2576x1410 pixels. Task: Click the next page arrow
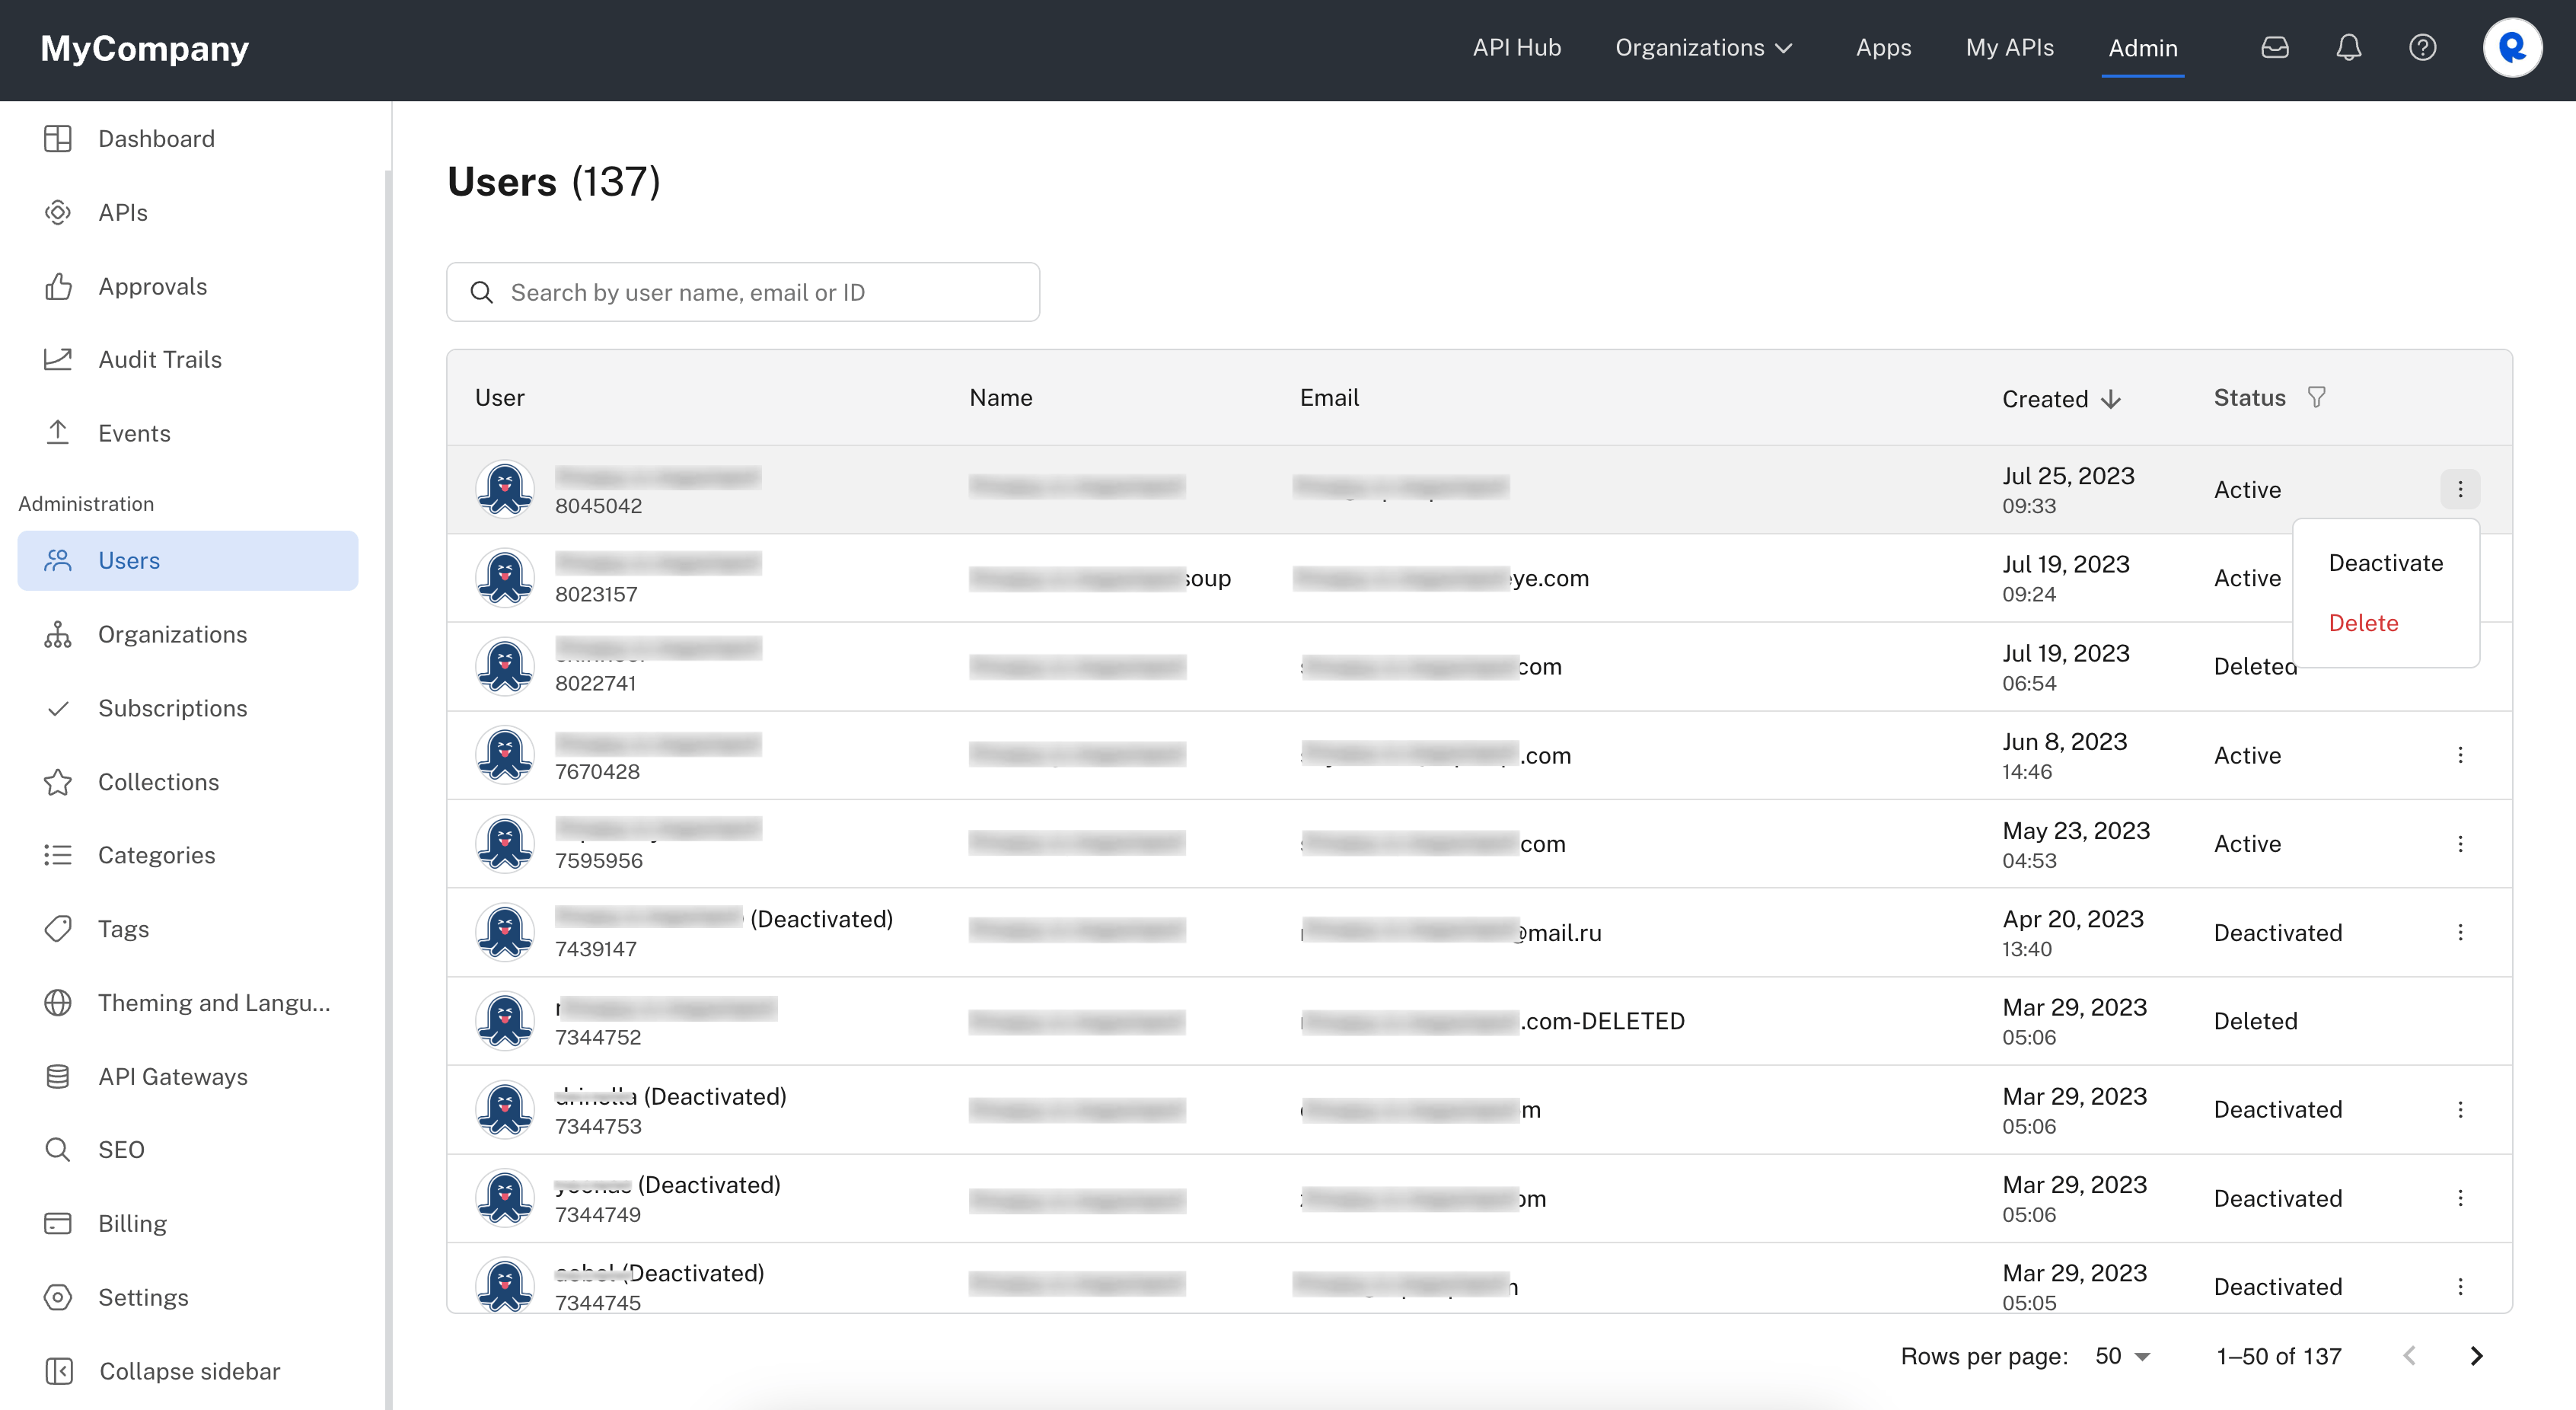pyautogui.click(x=2476, y=1356)
